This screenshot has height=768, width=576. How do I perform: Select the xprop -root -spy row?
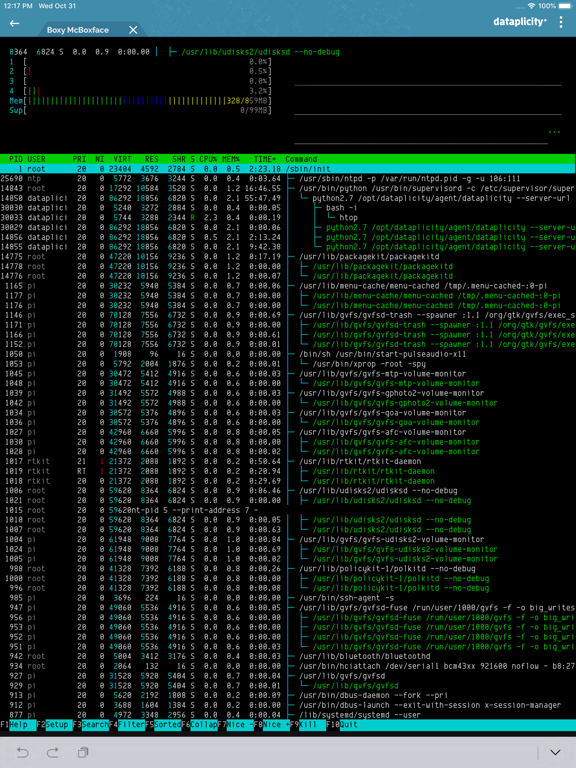click(x=288, y=364)
